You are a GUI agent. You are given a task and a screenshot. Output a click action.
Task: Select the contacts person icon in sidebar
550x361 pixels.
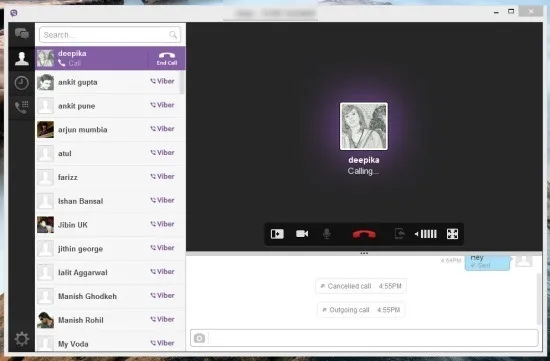point(22,58)
